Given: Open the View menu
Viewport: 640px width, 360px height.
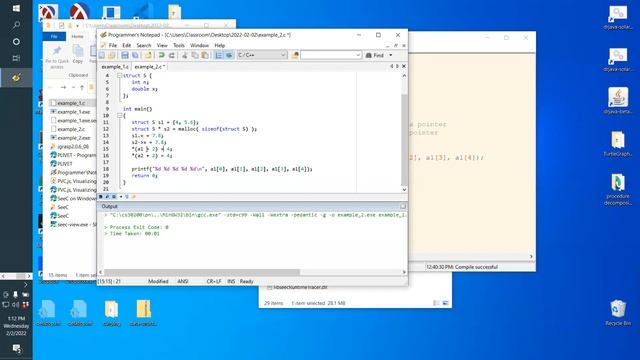Looking at the screenshot, I should [x=162, y=45].
